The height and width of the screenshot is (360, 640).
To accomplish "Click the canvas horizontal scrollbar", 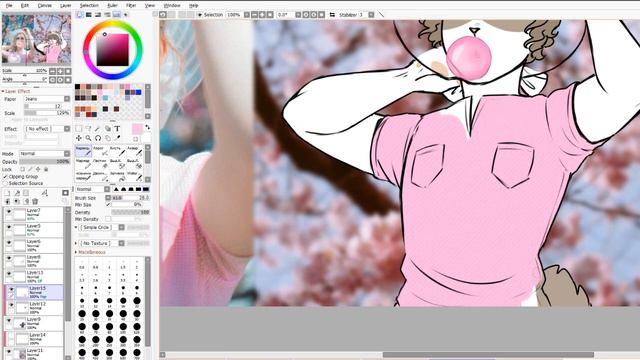I will [488, 355].
